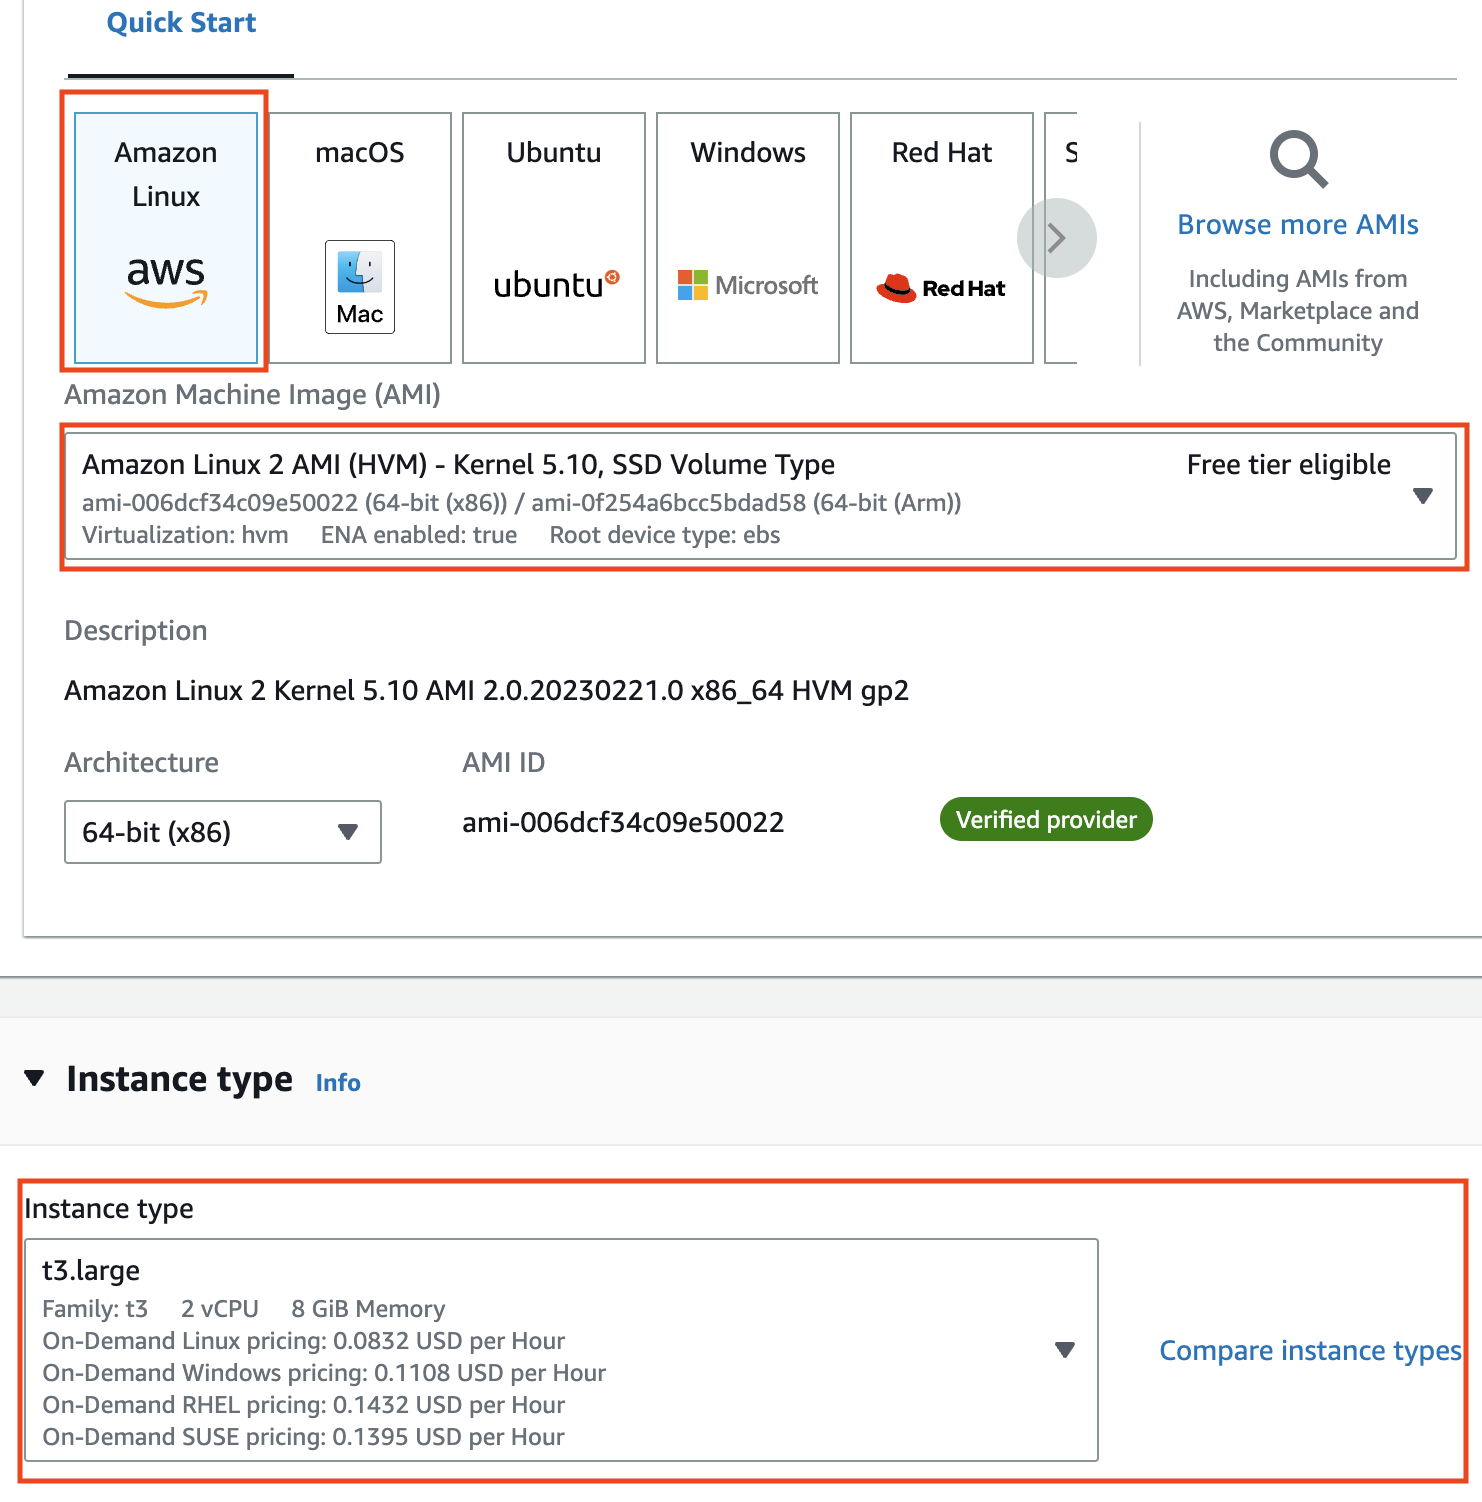This screenshot has width=1482, height=1502.
Task: Click the Free tier eligible label
Action: click(1288, 465)
